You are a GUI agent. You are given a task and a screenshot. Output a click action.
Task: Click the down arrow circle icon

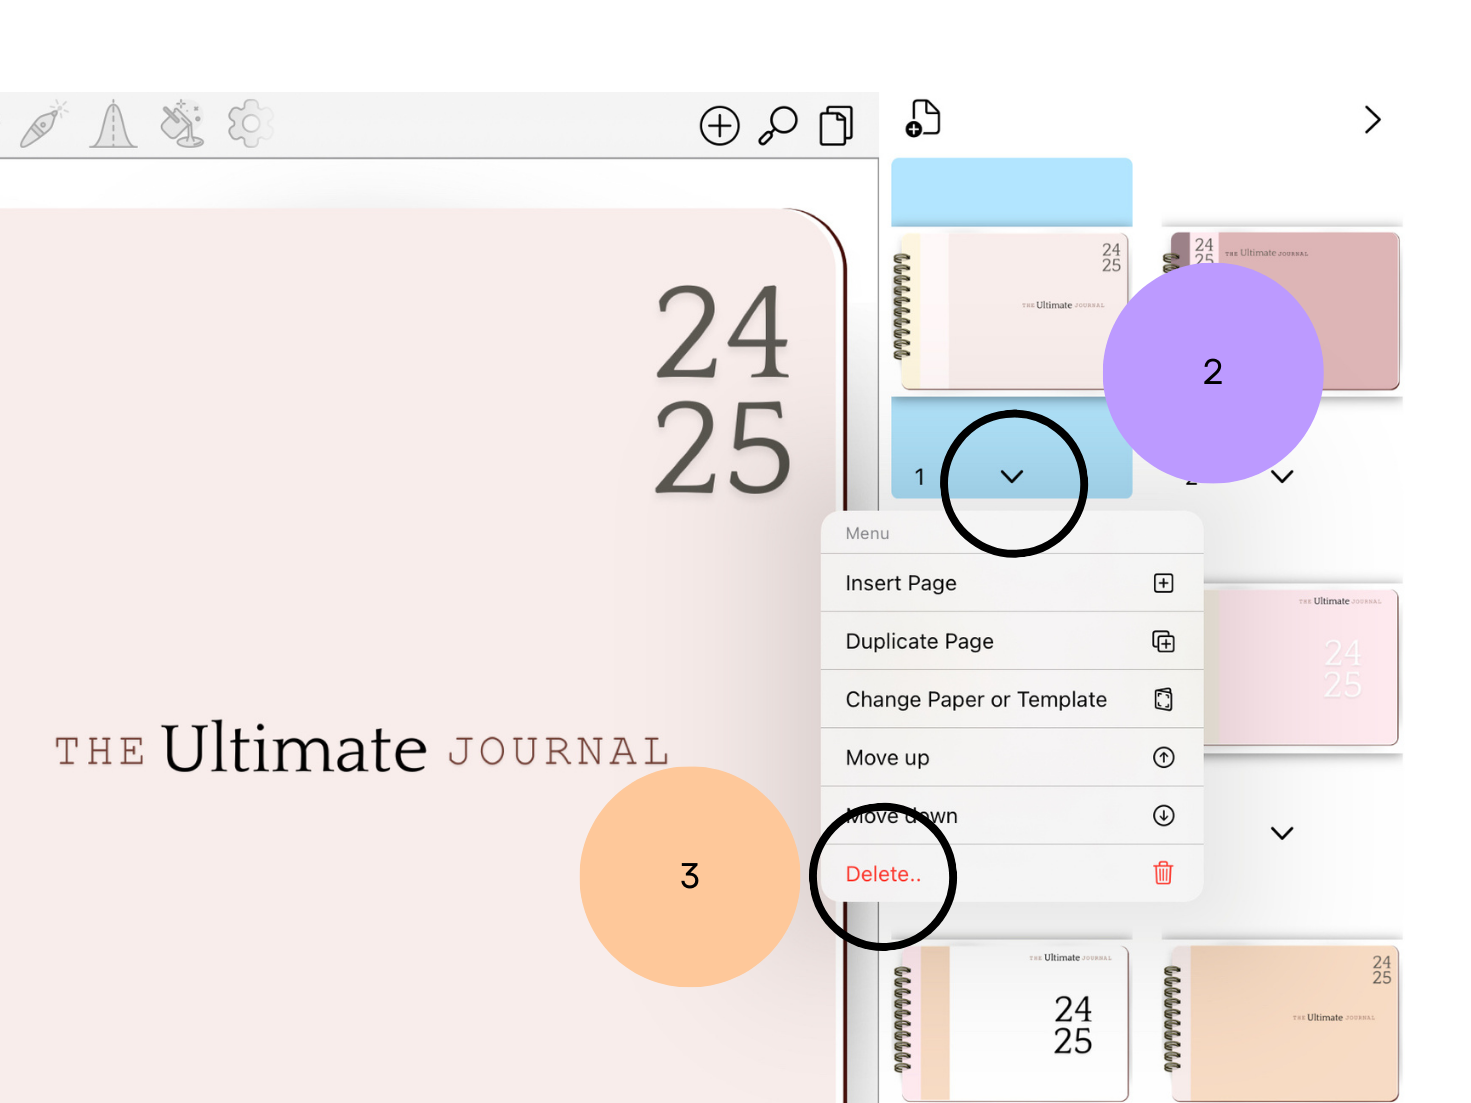pos(1163,815)
